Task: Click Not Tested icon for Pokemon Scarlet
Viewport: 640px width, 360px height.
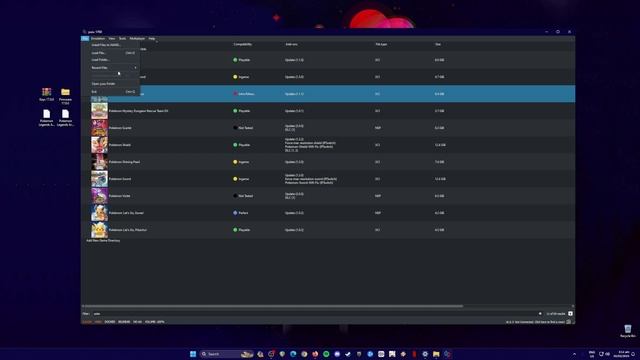Action: coord(235,128)
